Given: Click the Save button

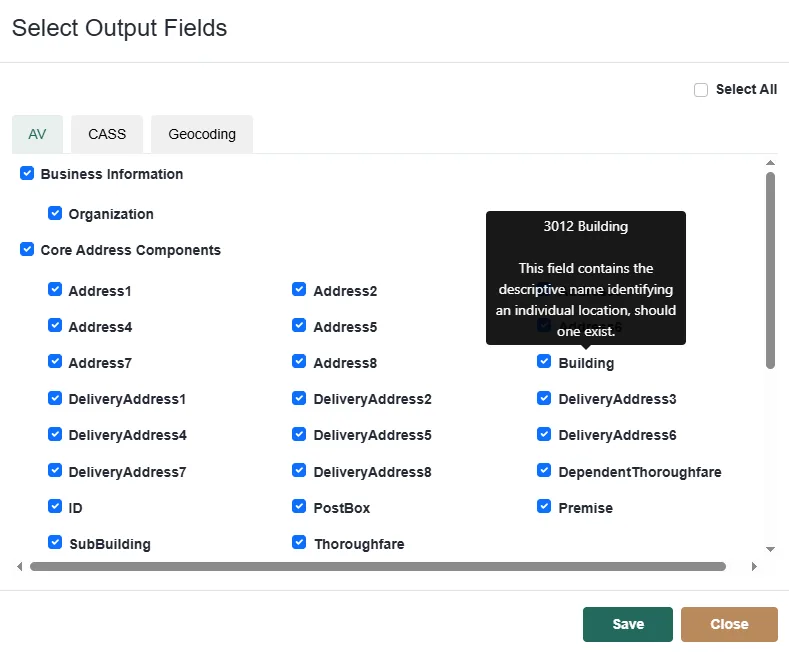Looking at the screenshot, I should [628, 624].
